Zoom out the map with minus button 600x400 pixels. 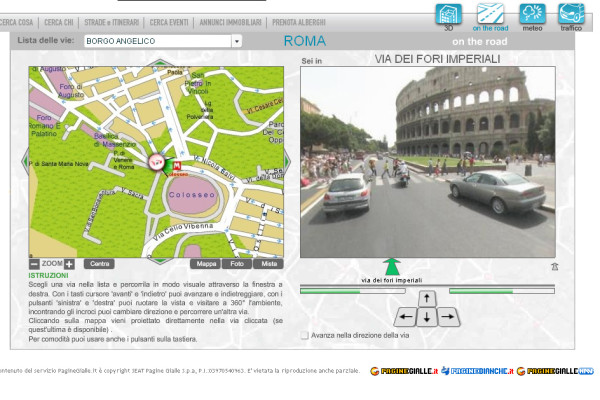34,264
